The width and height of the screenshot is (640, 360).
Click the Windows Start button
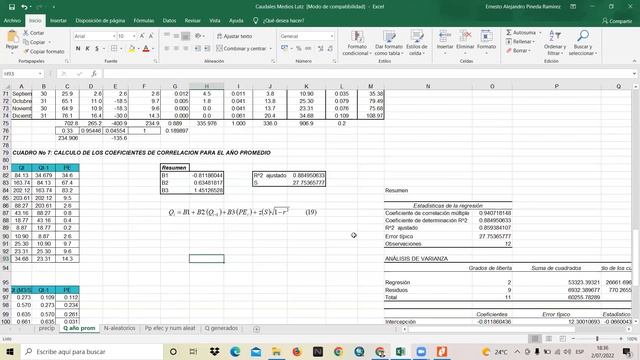click(10, 351)
